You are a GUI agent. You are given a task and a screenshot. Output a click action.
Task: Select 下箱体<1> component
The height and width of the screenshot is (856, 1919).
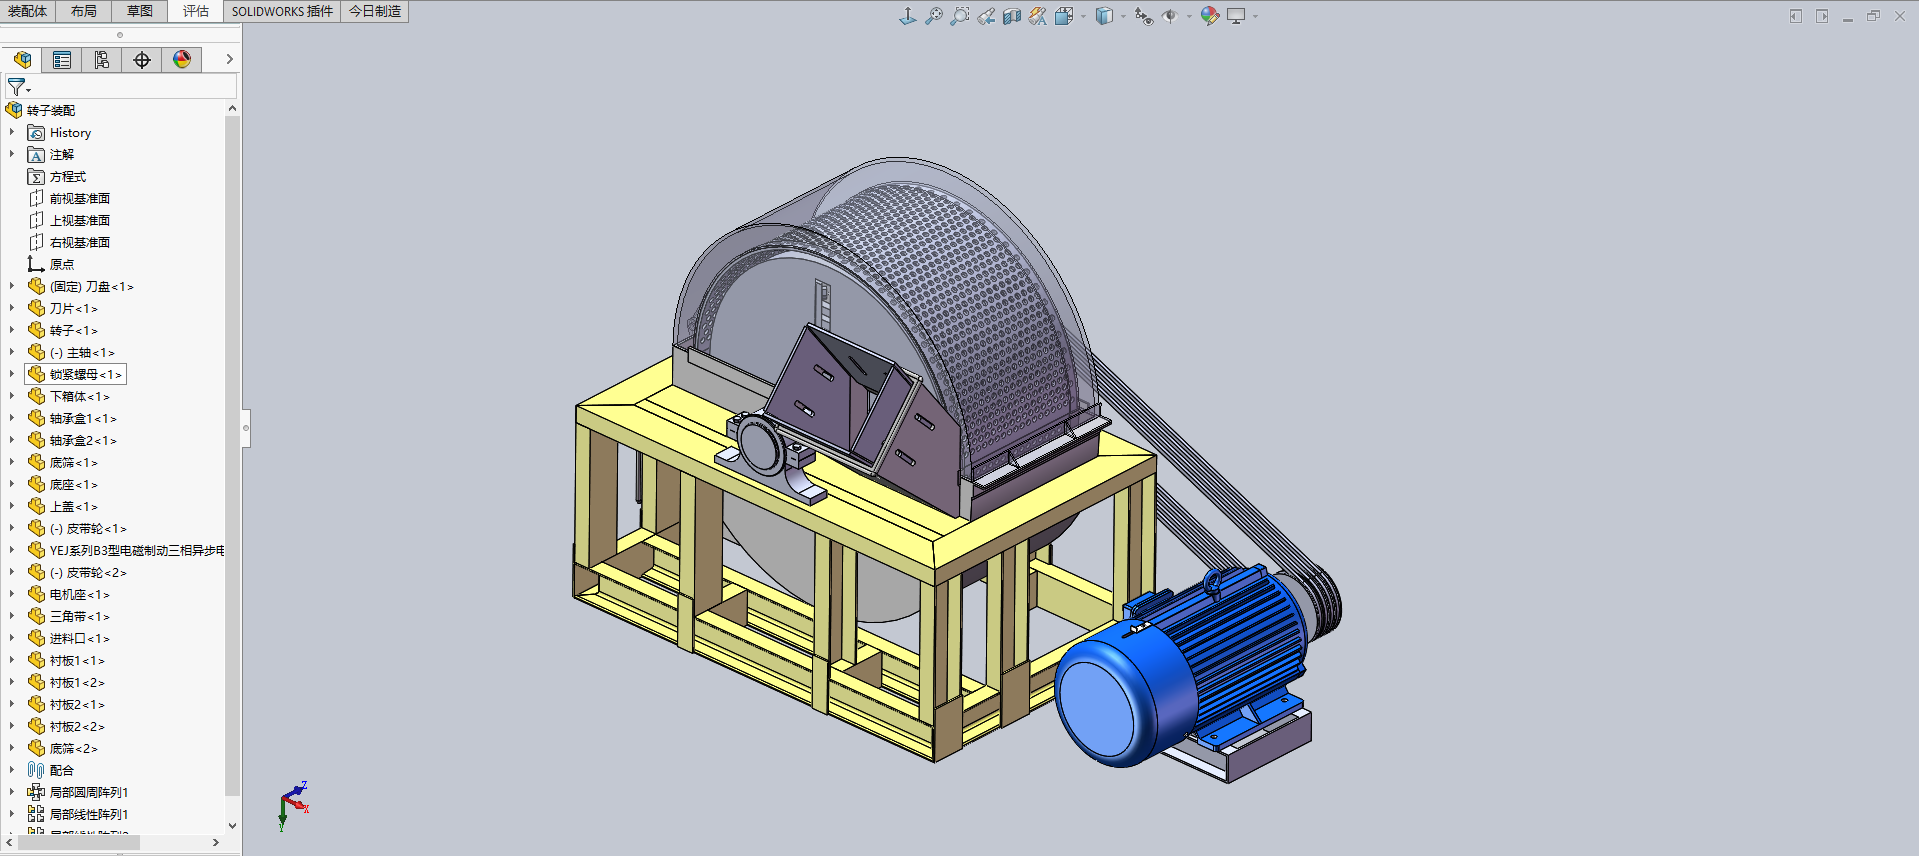(x=79, y=396)
